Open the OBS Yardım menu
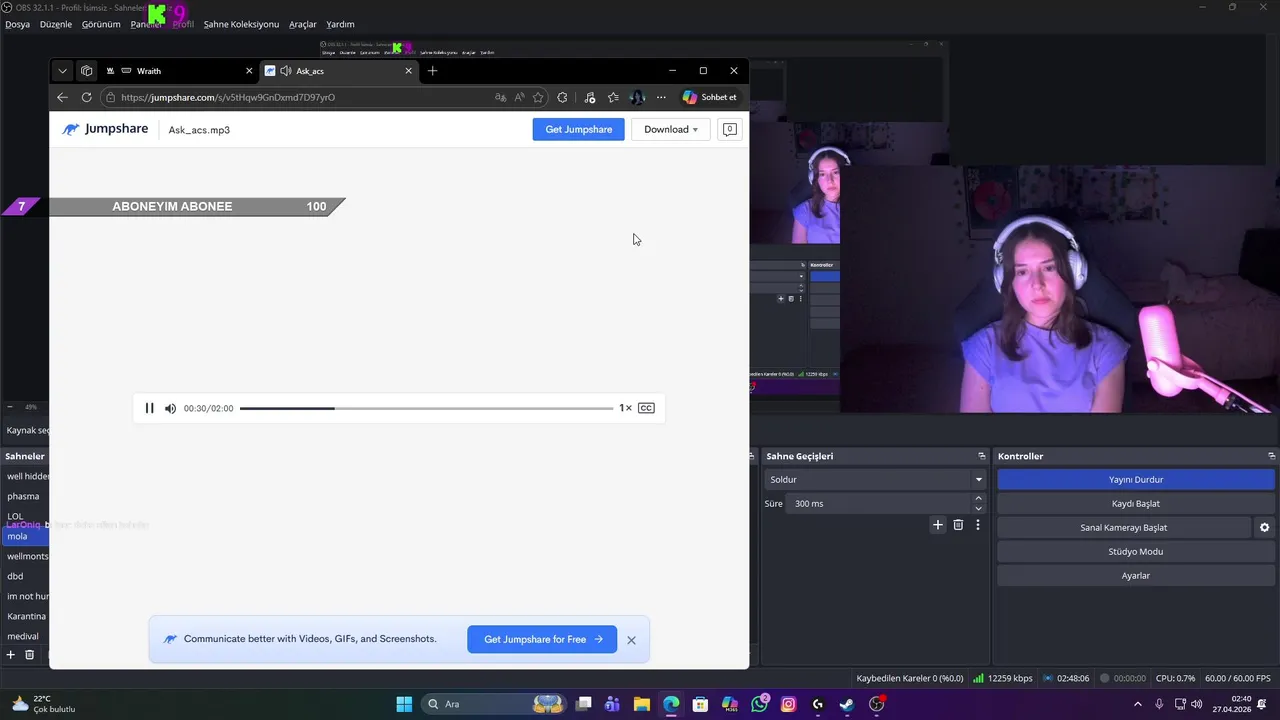This screenshot has width=1280, height=720. coord(340,24)
